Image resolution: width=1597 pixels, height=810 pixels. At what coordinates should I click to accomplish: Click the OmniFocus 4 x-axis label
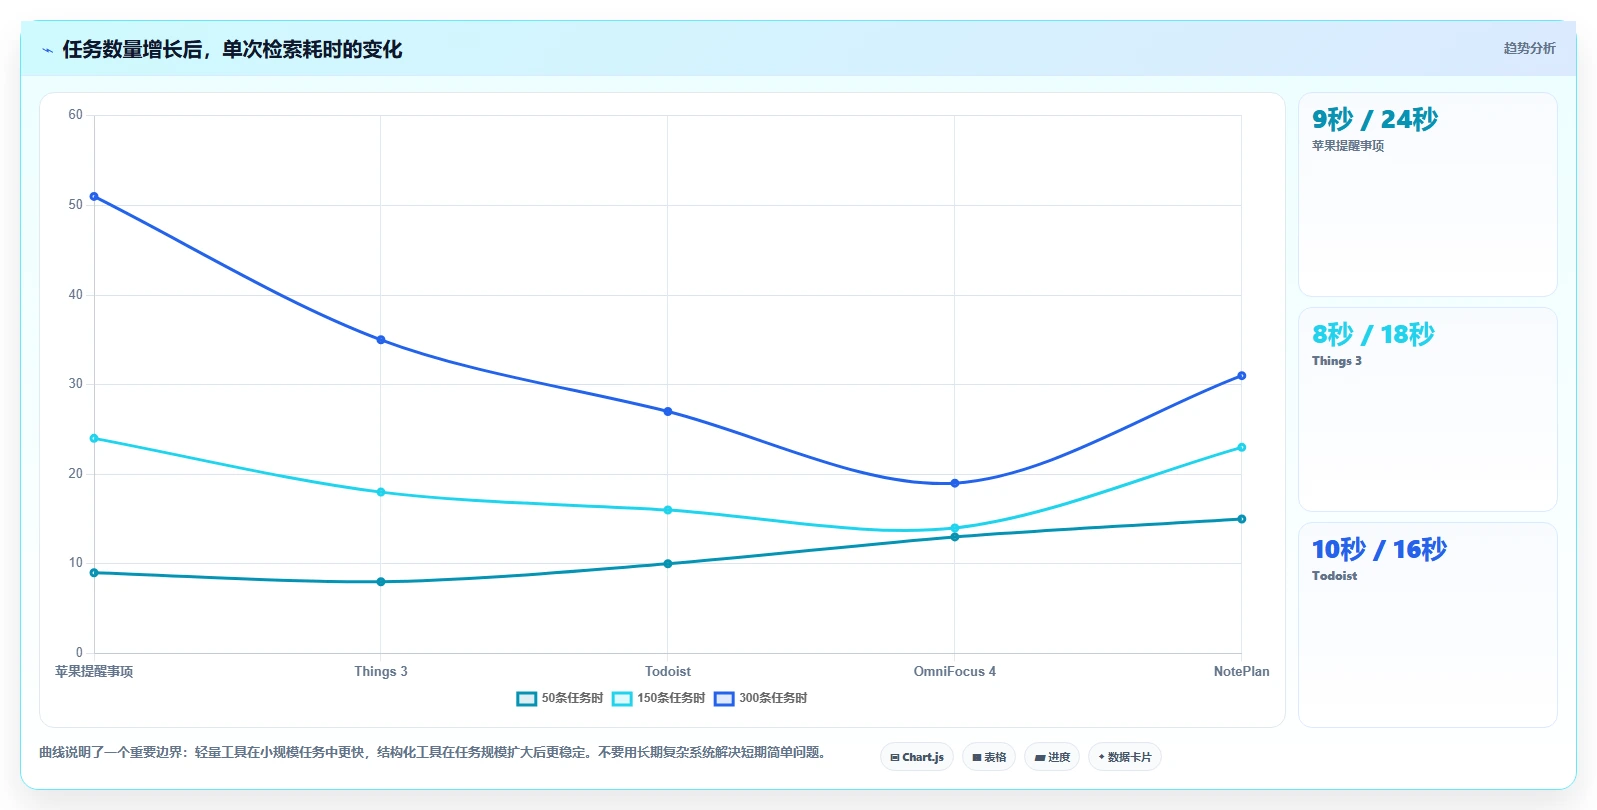(x=955, y=671)
